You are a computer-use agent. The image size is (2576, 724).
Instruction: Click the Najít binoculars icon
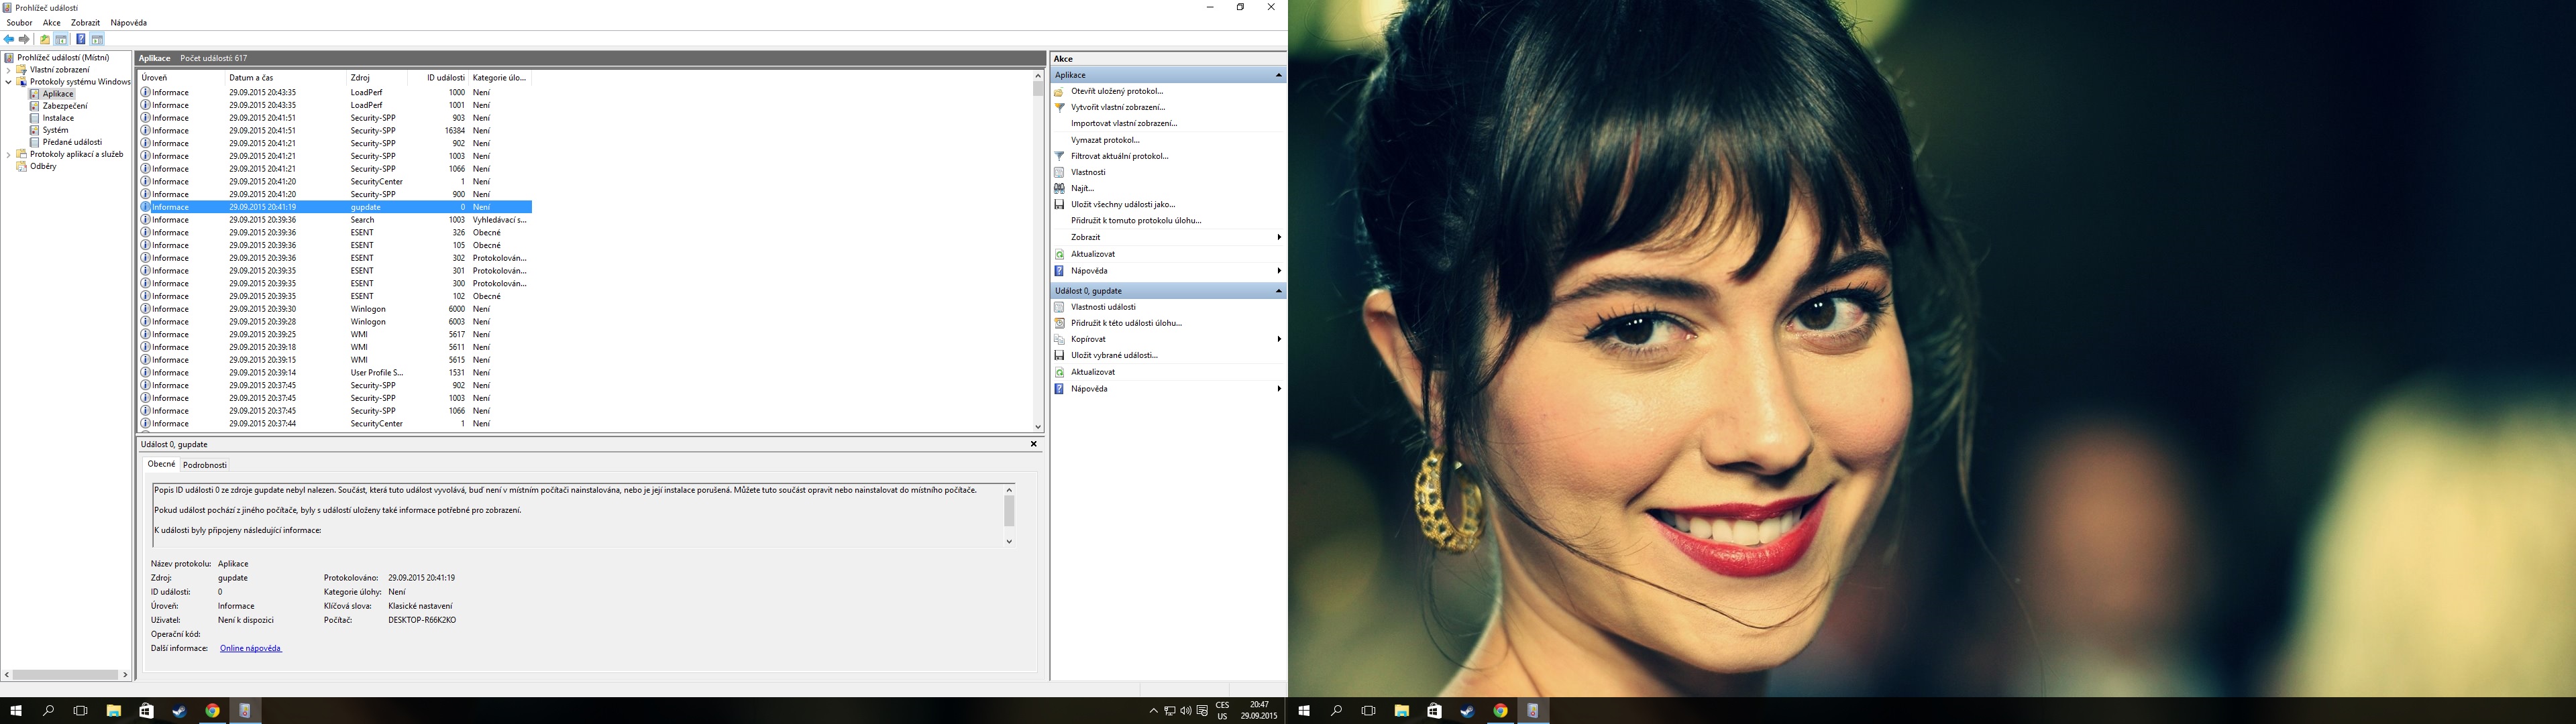point(1060,188)
